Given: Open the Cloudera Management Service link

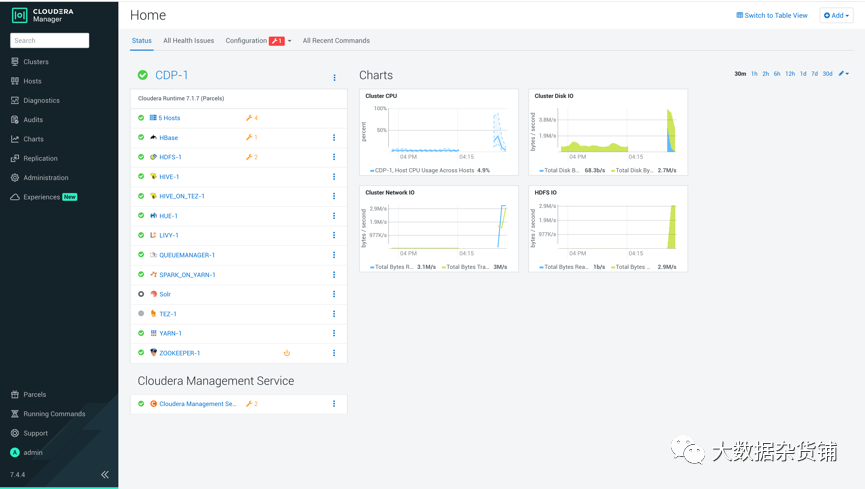Looking at the screenshot, I should tap(197, 404).
